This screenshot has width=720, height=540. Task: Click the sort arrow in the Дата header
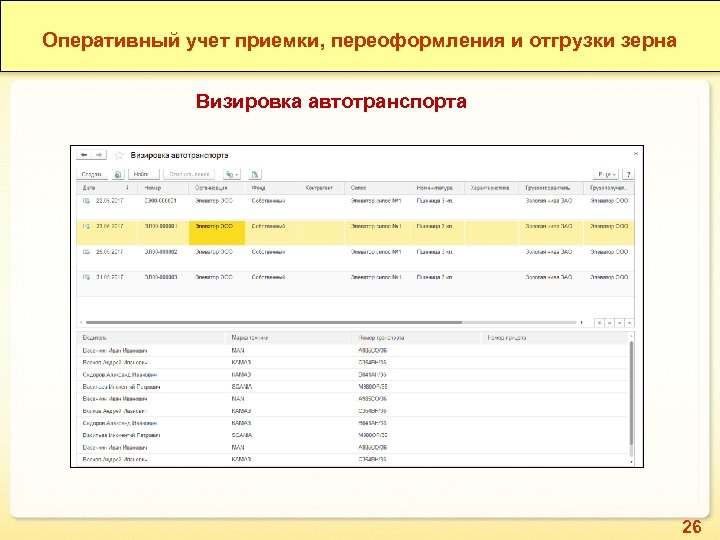coord(127,187)
